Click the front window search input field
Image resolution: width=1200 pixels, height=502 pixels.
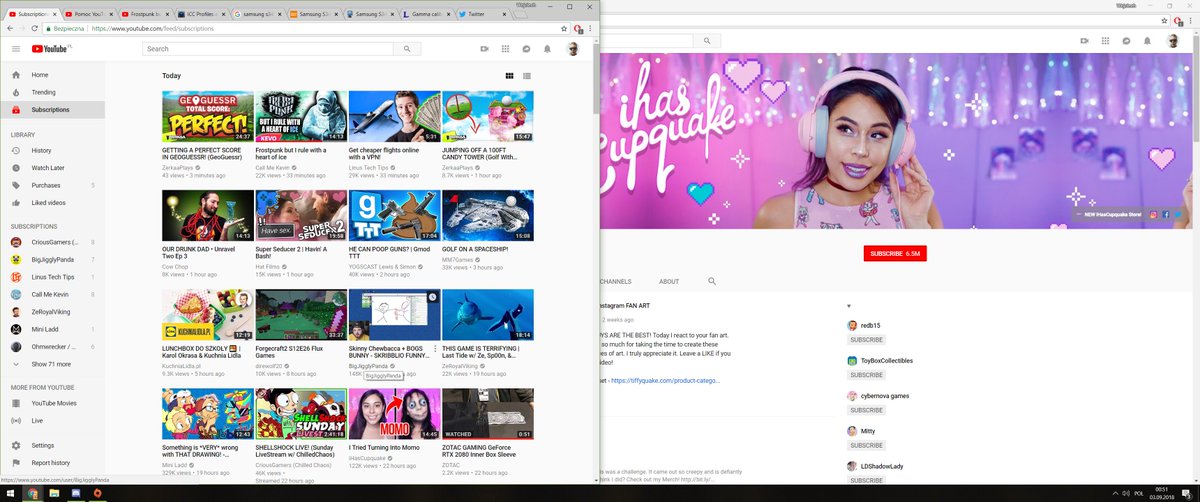click(x=267, y=48)
